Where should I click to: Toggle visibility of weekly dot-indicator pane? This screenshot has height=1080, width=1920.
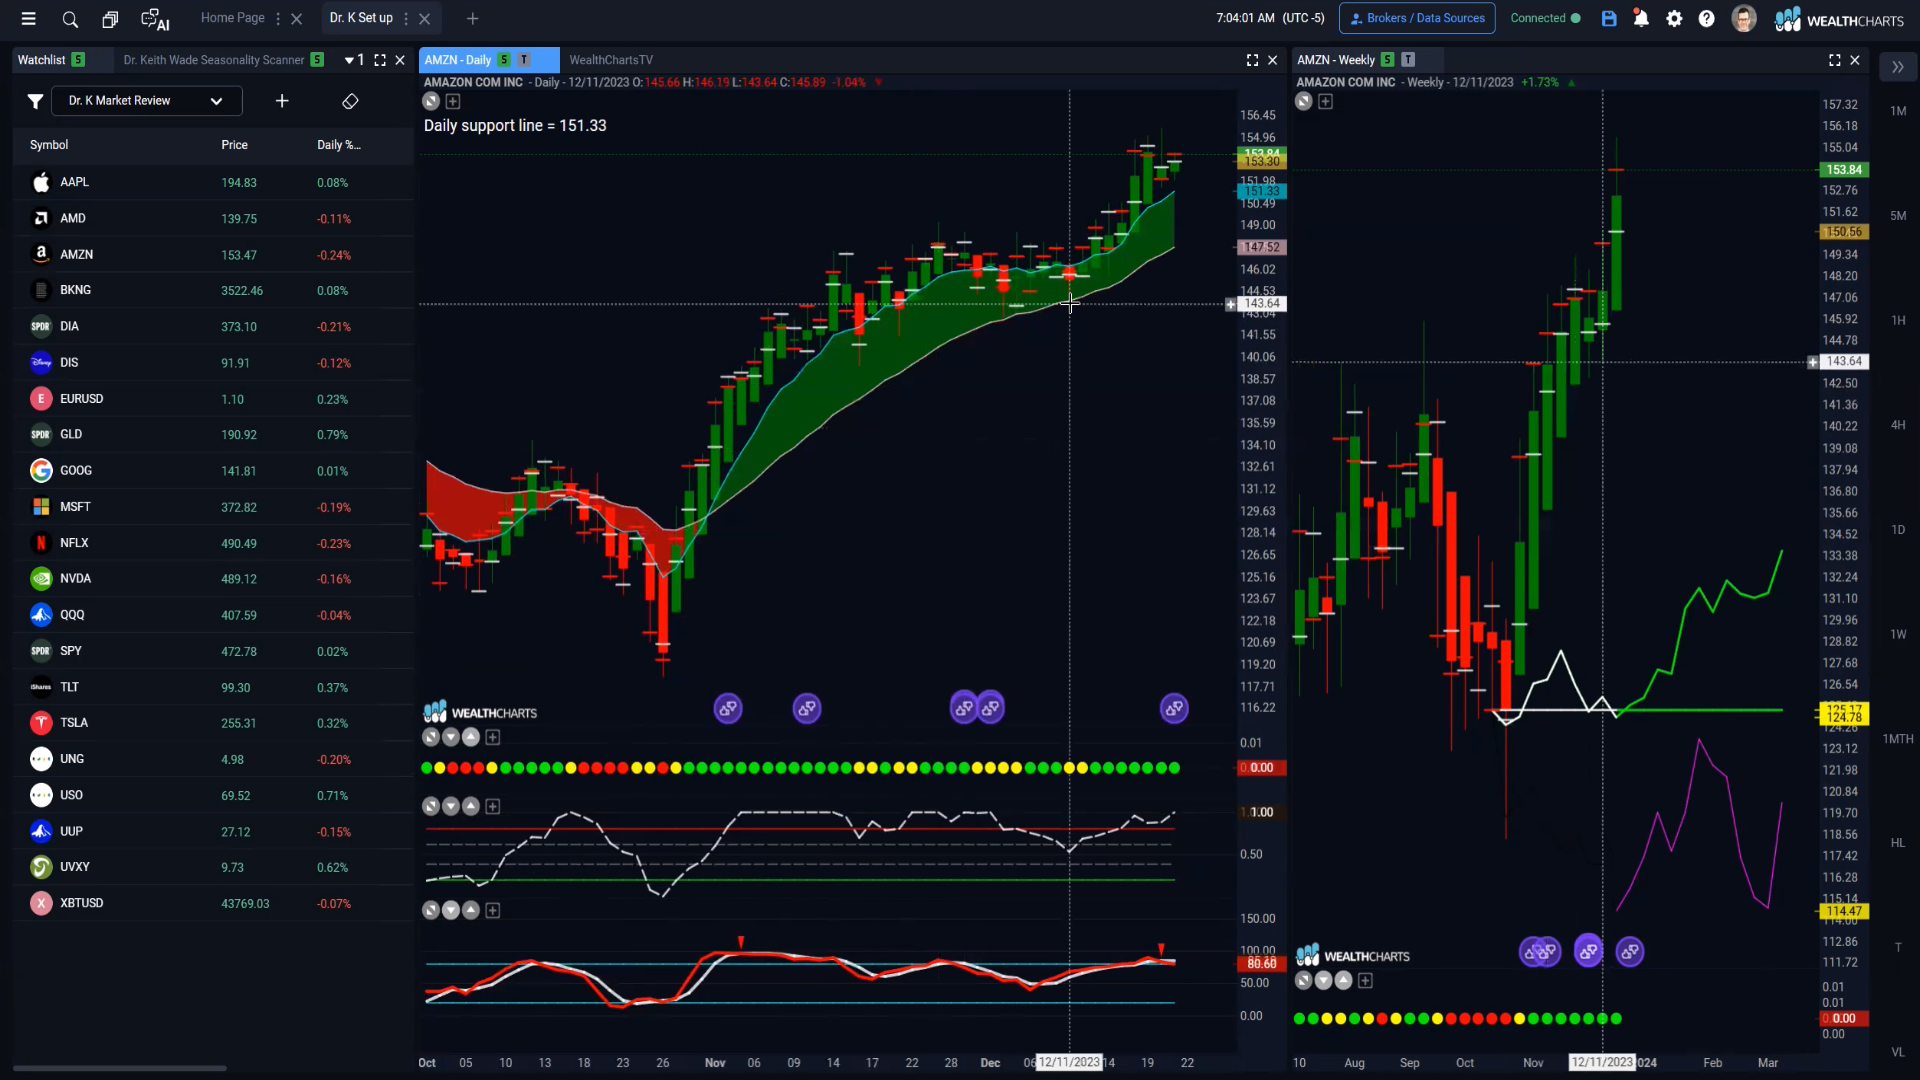(x=1304, y=981)
